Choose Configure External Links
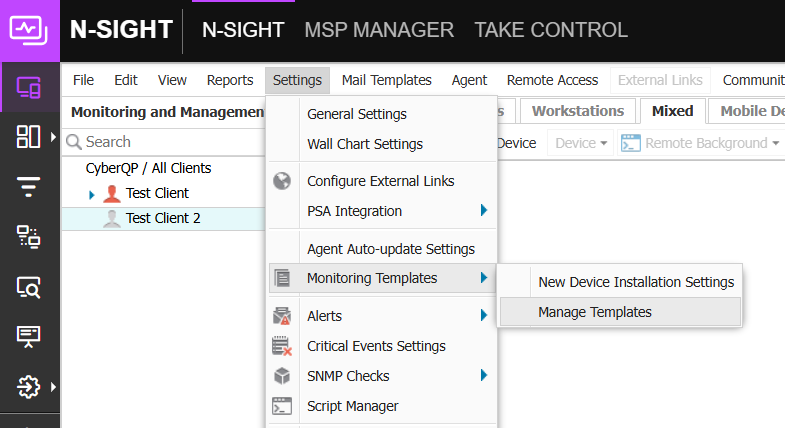 pos(383,181)
